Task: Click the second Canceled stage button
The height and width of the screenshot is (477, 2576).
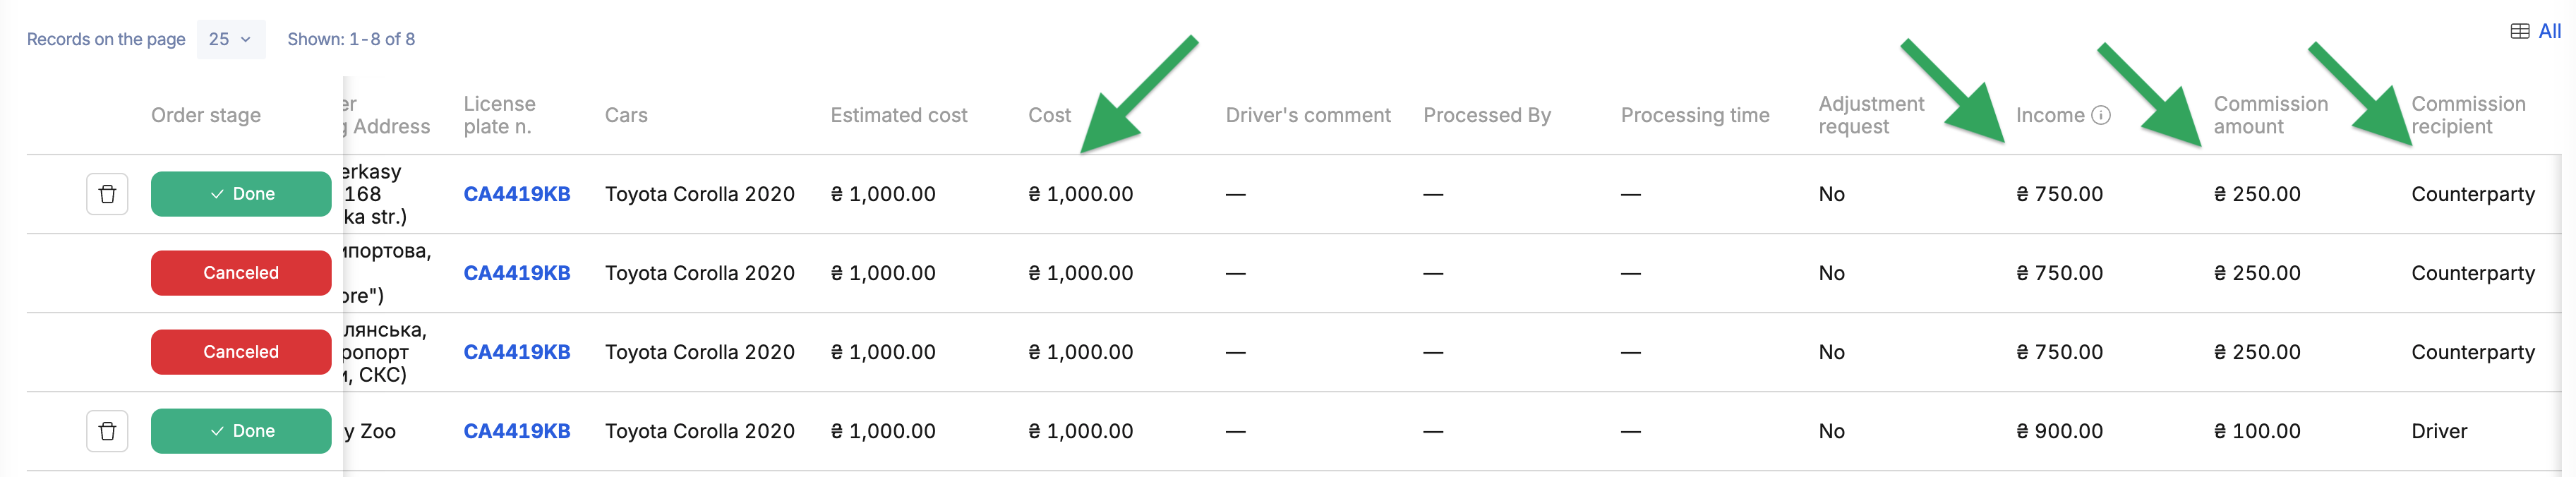Action: 241,352
